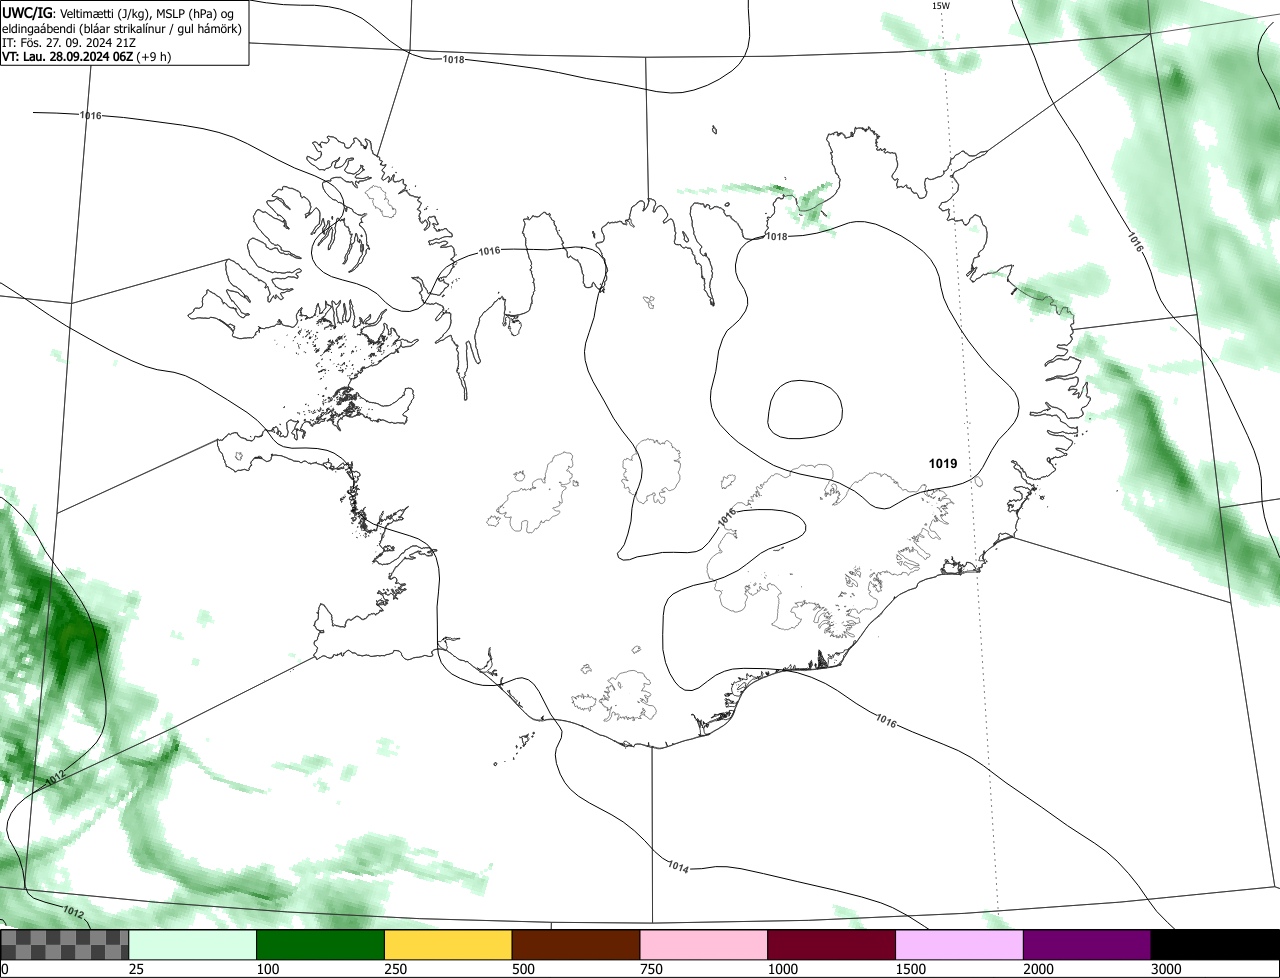The width and height of the screenshot is (1280, 978).
Task: Click the legend value "500"
Action: tap(524, 969)
